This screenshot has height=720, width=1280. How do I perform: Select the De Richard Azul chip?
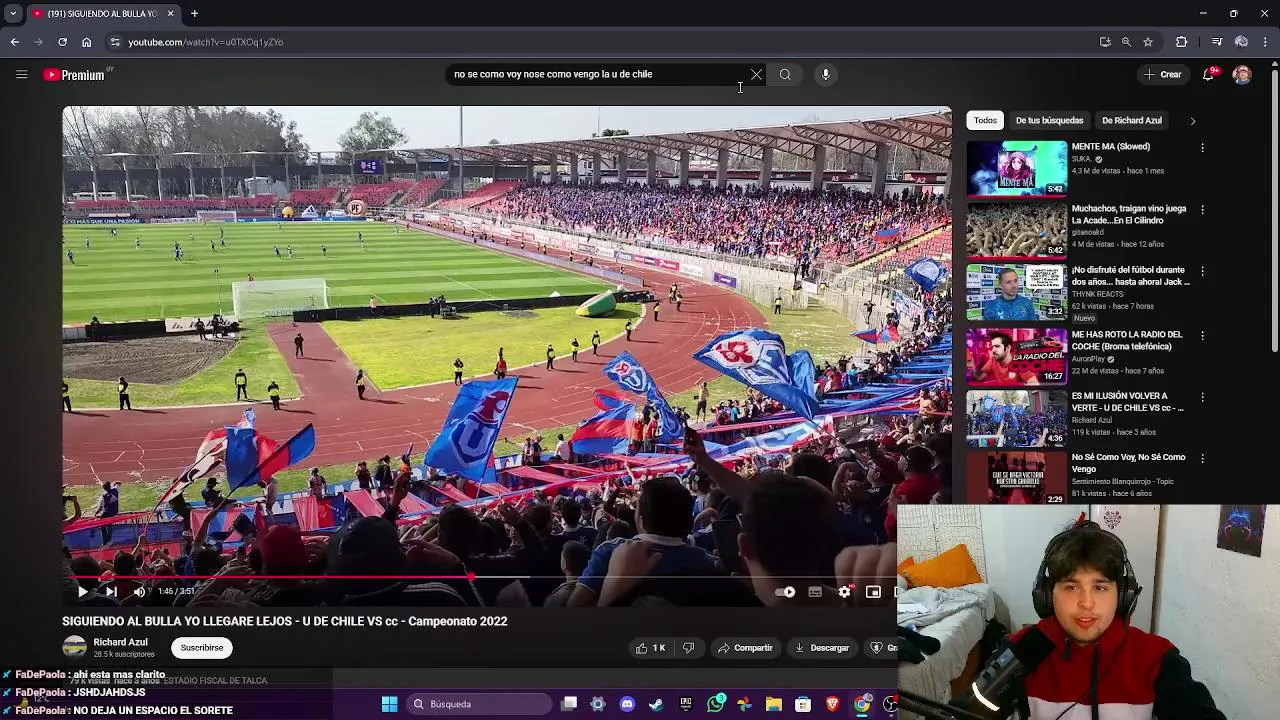(1132, 120)
